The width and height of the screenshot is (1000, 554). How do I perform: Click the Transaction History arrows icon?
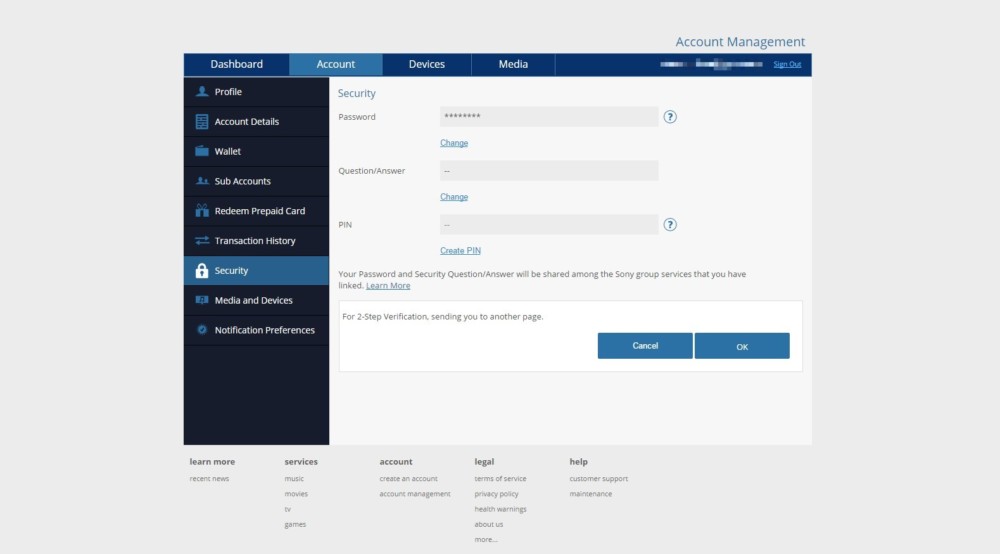(202, 241)
